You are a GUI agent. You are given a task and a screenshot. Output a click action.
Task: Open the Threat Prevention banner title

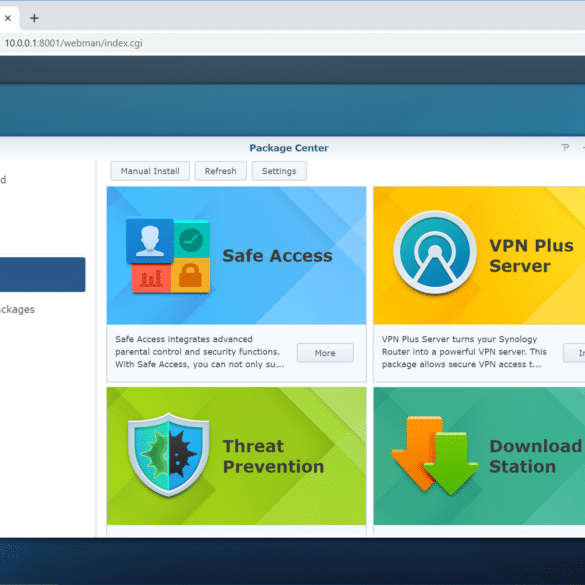[x=273, y=456]
